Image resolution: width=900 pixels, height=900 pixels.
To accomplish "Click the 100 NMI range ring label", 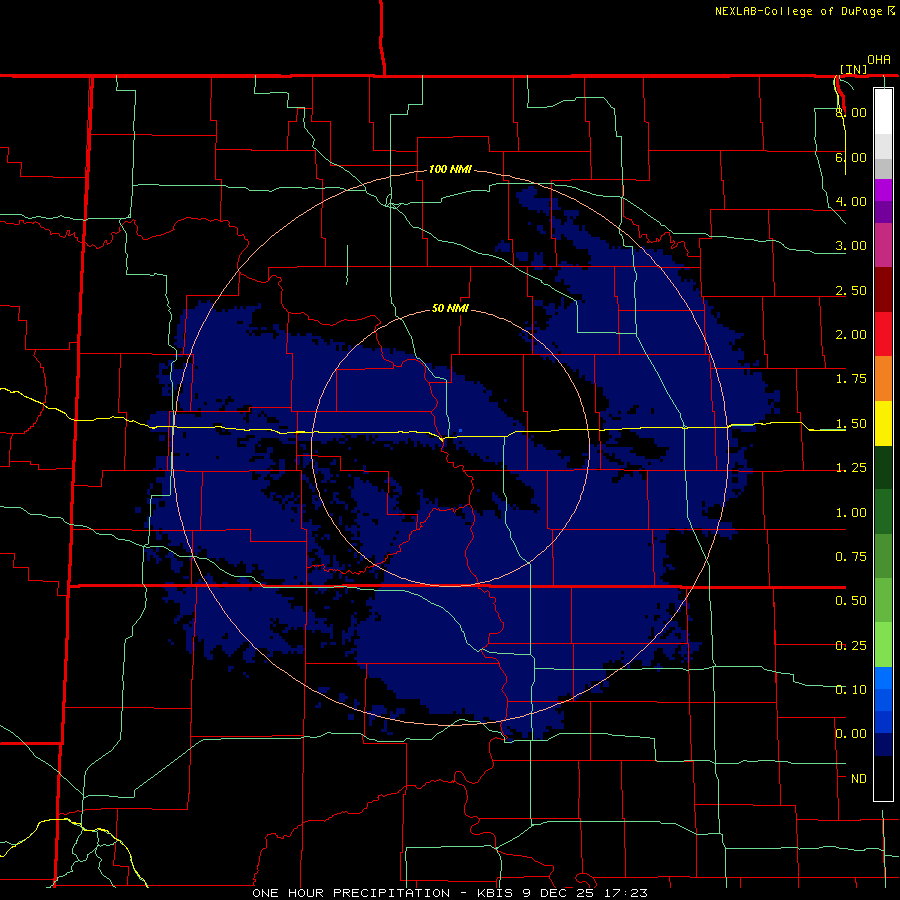I will pyautogui.click(x=450, y=169).
